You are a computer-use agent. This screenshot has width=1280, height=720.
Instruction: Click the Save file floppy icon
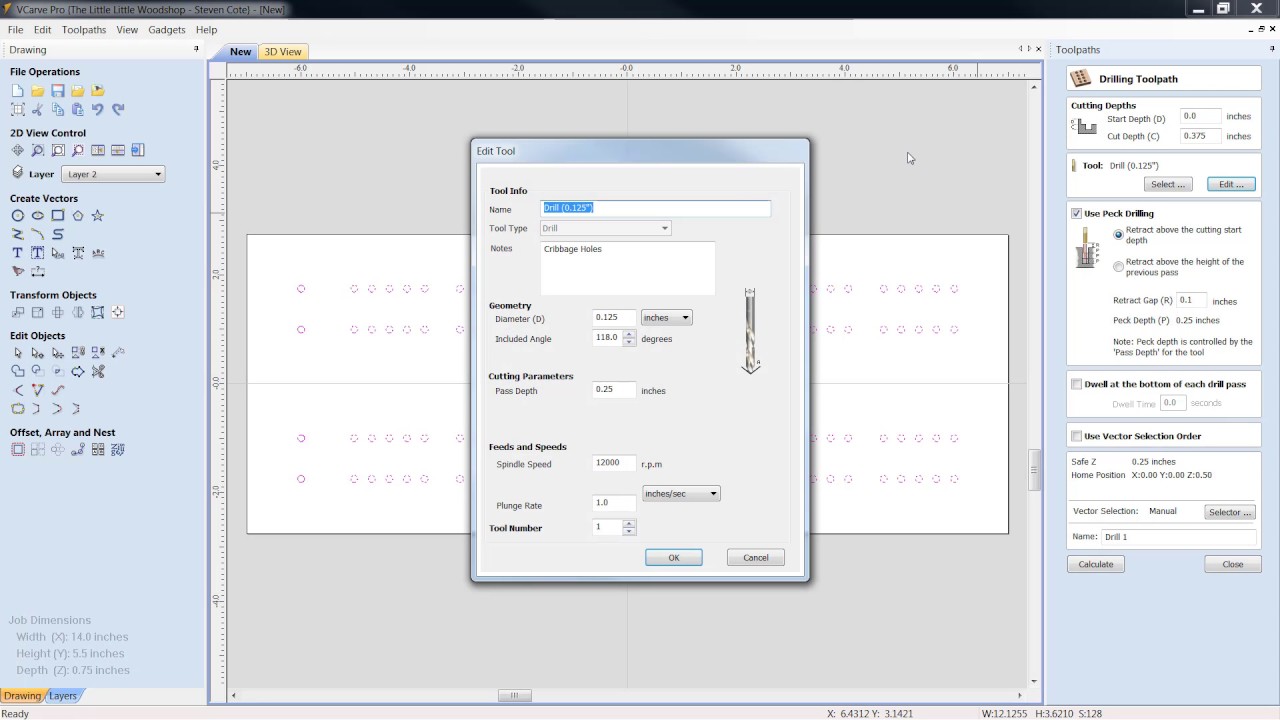pos(57,91)
